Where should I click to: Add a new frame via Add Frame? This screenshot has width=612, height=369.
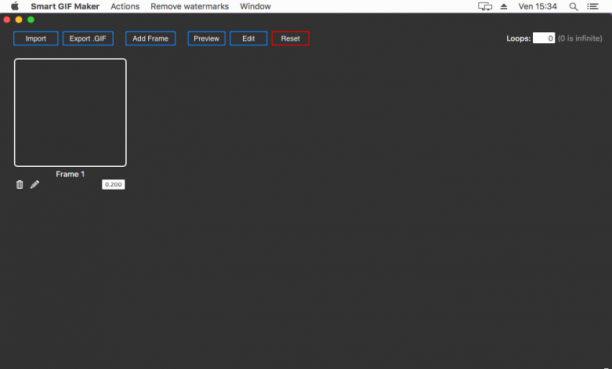[x=150, y=39]
